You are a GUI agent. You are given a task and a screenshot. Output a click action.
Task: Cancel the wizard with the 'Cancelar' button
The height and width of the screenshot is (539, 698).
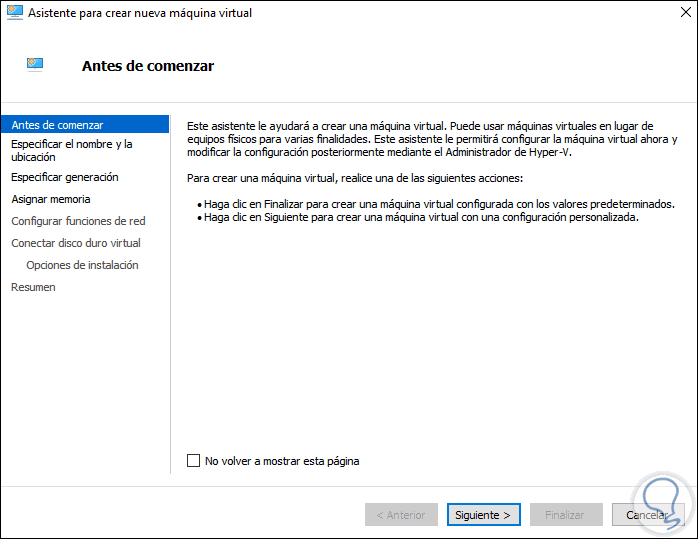(x=647, y=515)
